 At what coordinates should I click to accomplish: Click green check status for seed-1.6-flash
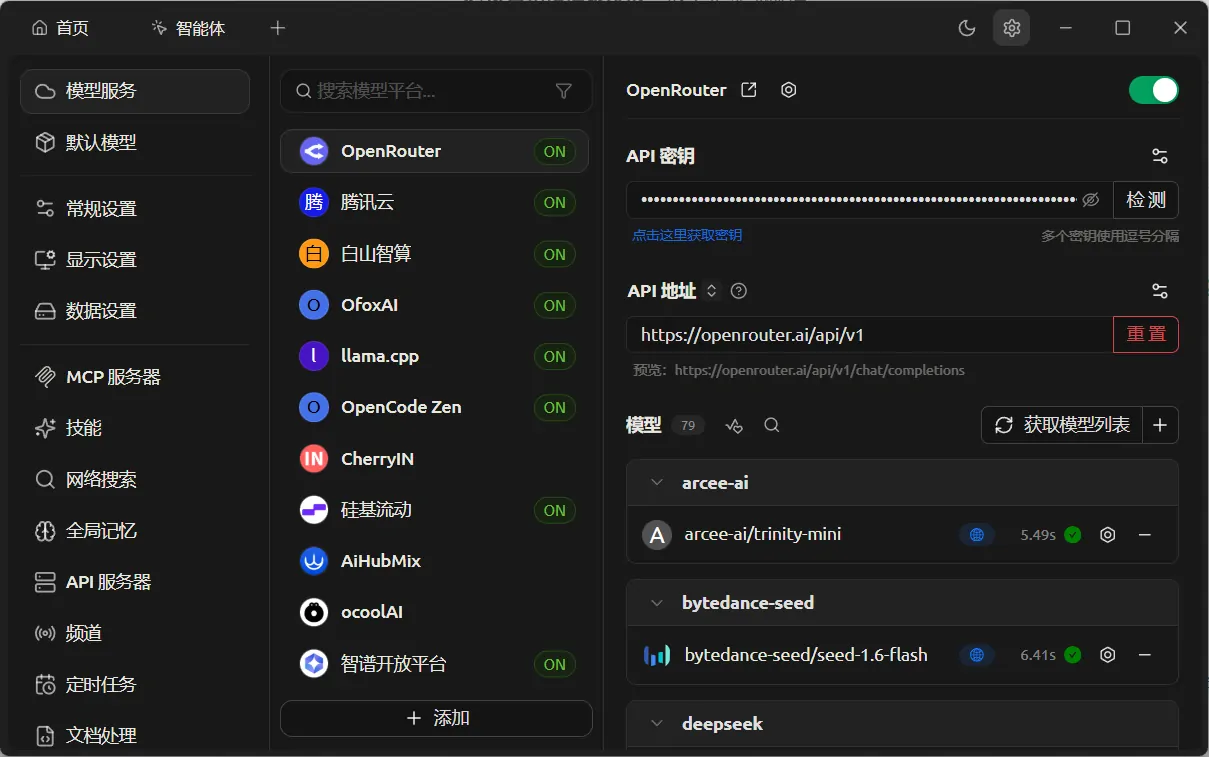1073,655
